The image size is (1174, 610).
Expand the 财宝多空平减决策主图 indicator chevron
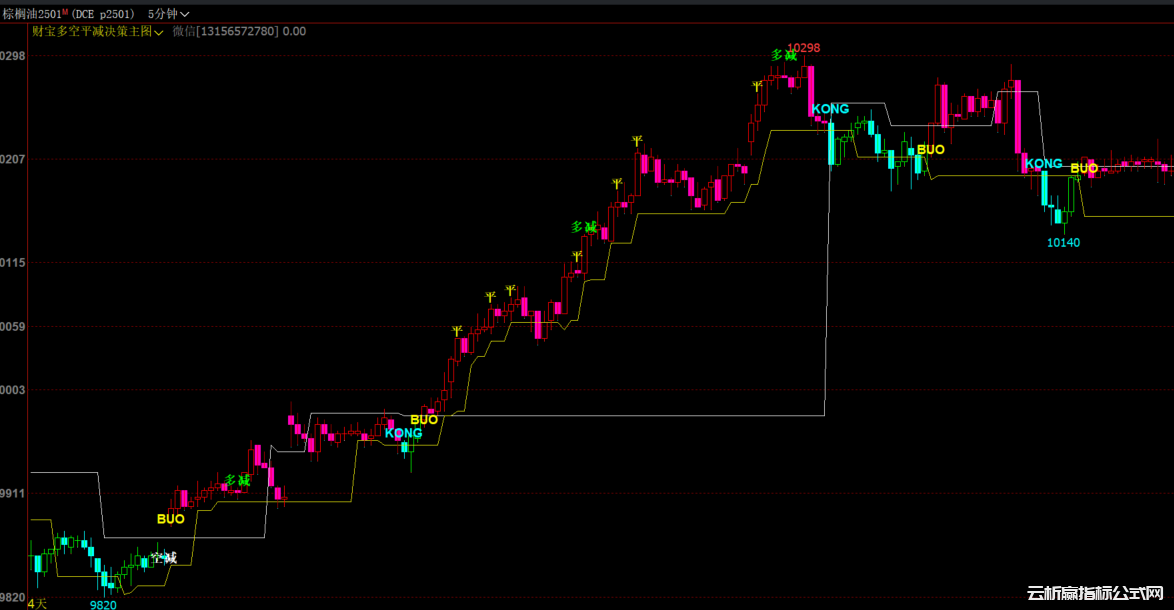[159, 32]
